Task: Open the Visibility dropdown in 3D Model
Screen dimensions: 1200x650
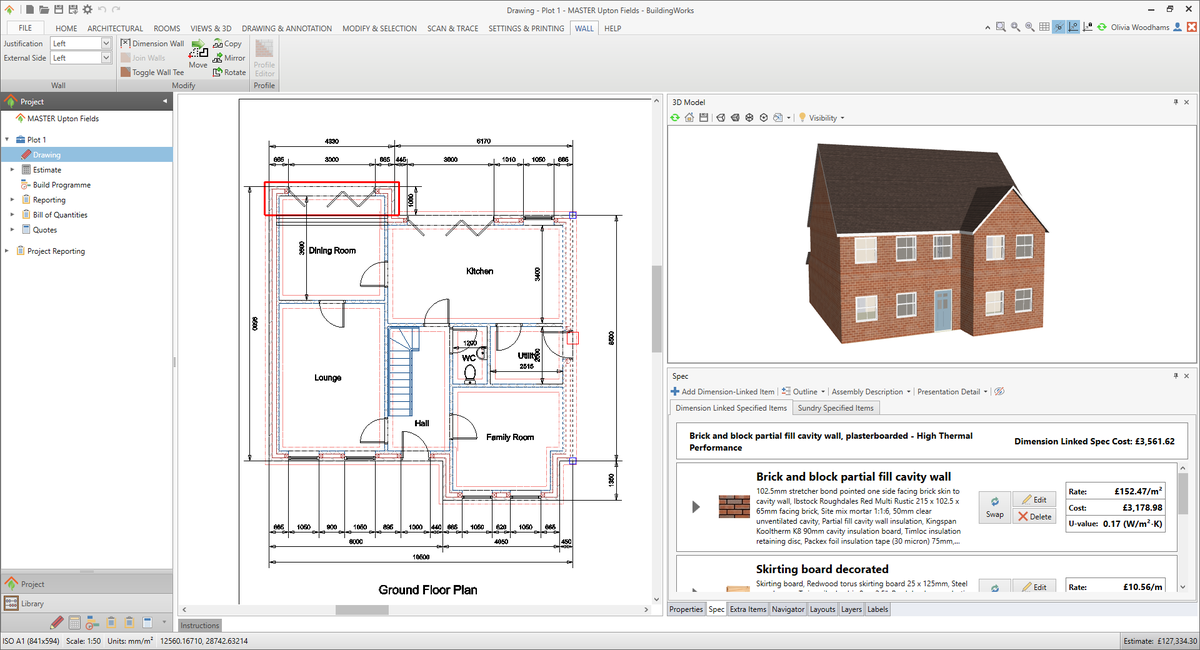Action: (x=822, y=118)
